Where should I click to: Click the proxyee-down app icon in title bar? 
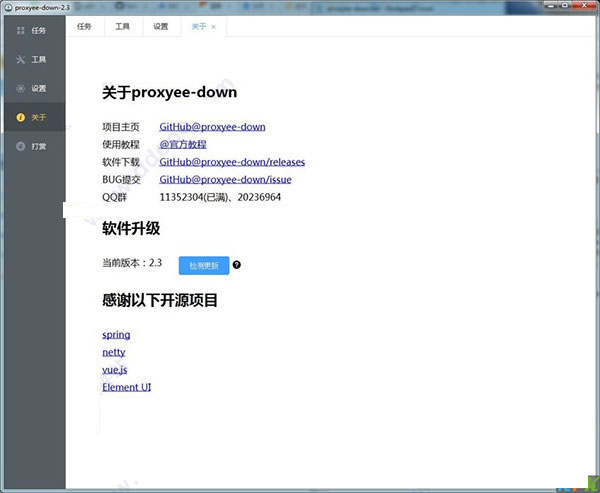click(x=8, y=7)
